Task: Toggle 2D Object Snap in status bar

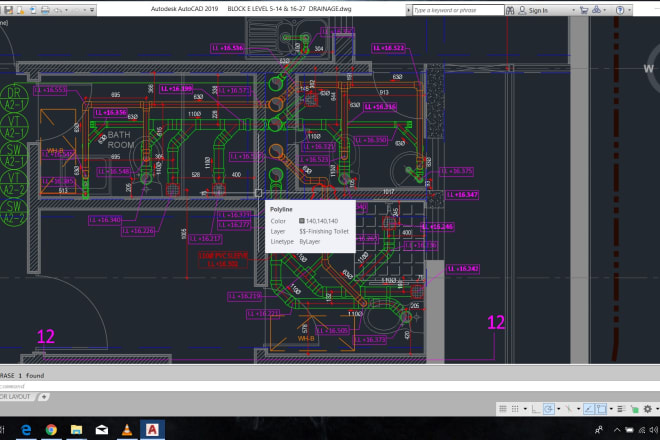Action: (x=601, y=408)
